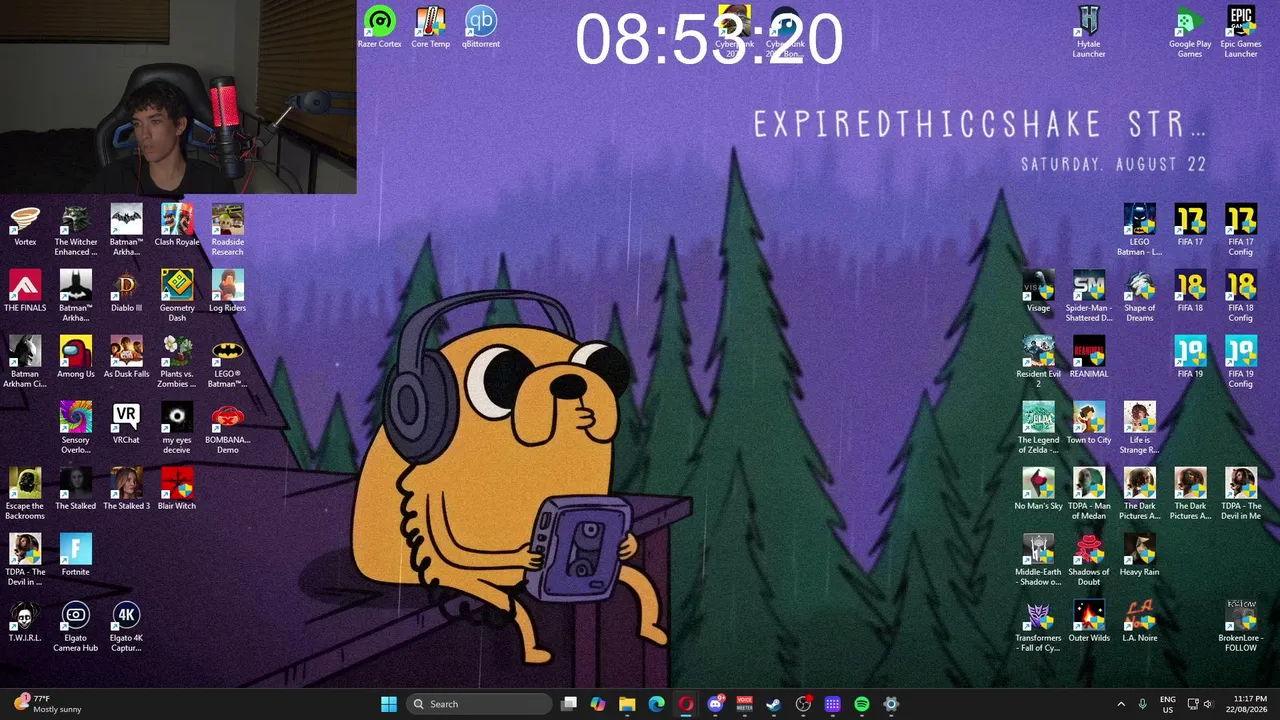The height and width of the screenshot is (720, 1280).
Task: Launch the VRChat desktop shortcut
Action: click(x=127, y=423)
